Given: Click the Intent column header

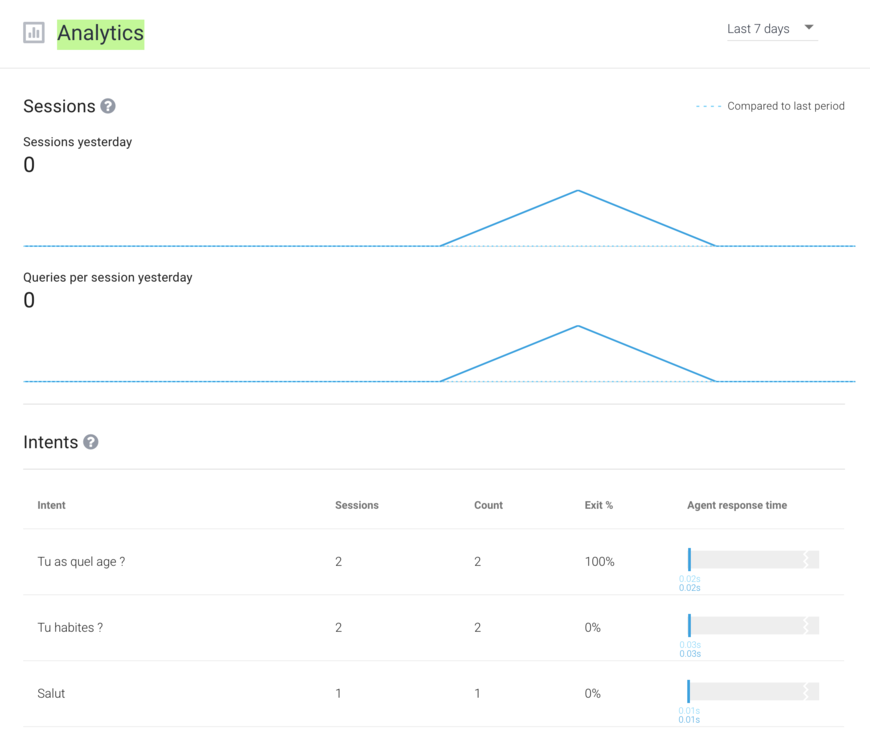Looking at the screenshot, I should coord(51,505).
